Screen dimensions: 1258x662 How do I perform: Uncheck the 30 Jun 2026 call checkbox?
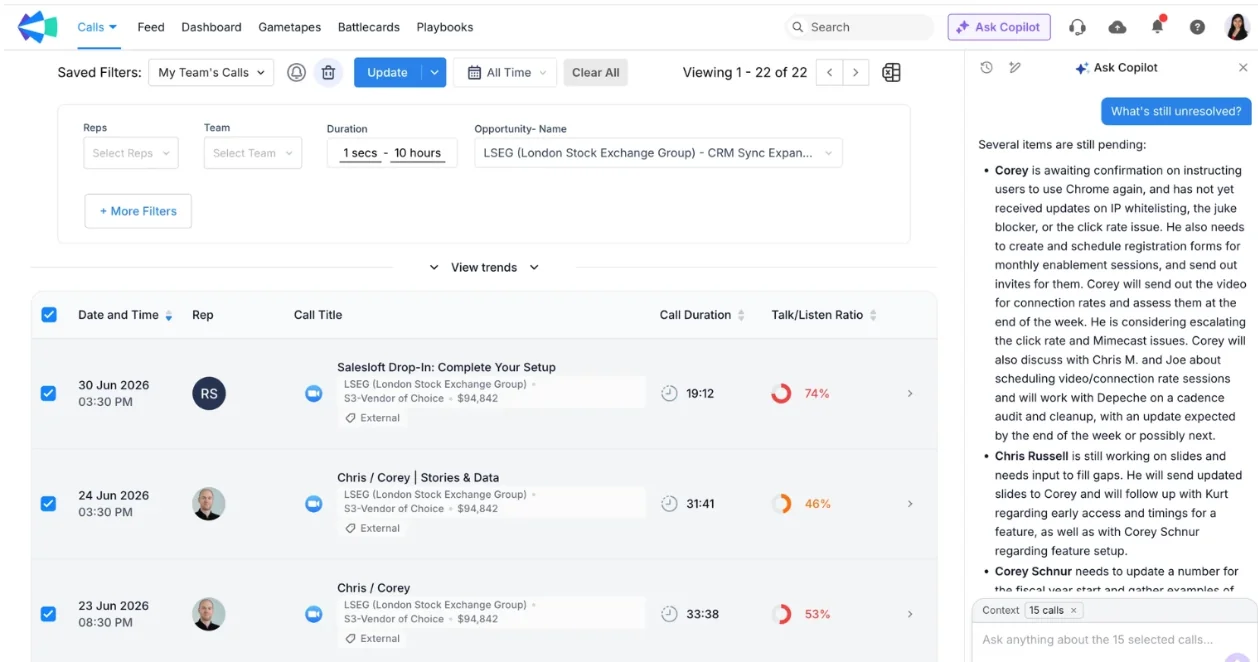48,394
